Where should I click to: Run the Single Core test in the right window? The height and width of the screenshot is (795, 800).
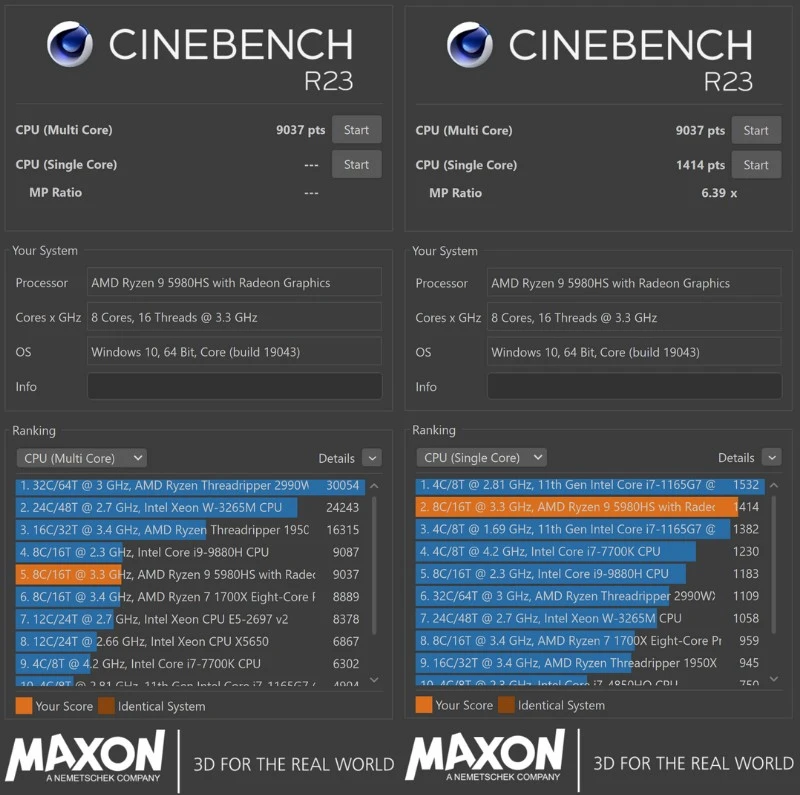click(756, 164)
